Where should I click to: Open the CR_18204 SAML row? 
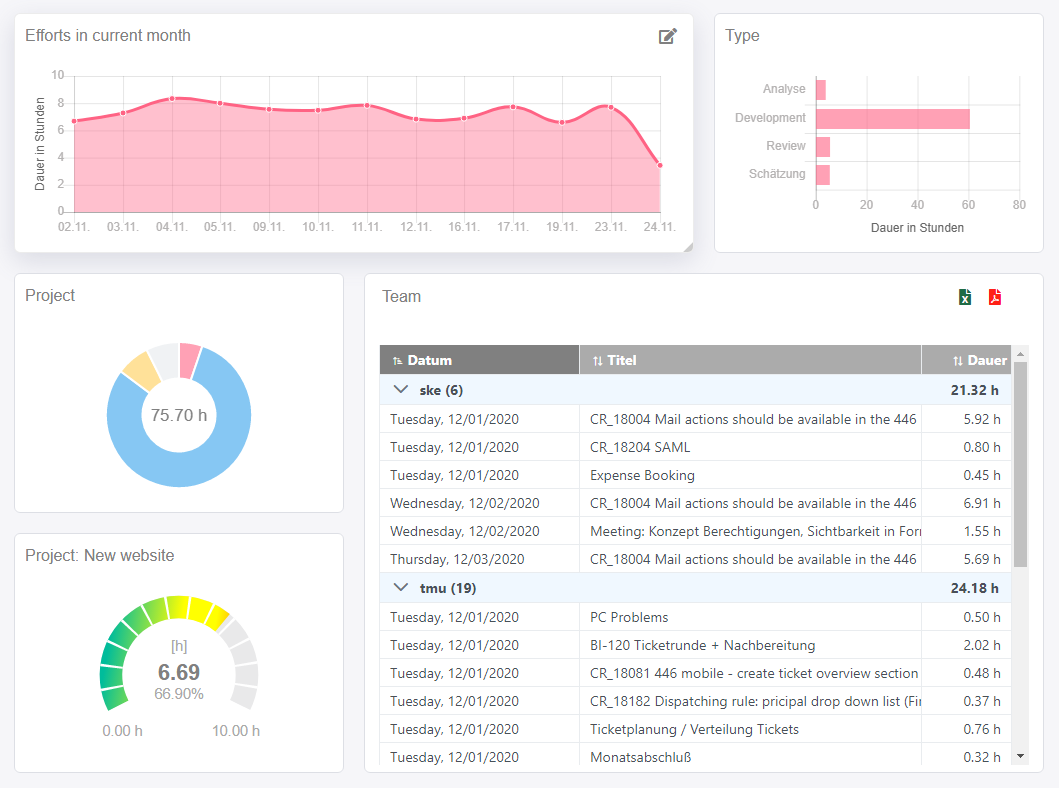(640, 447)
